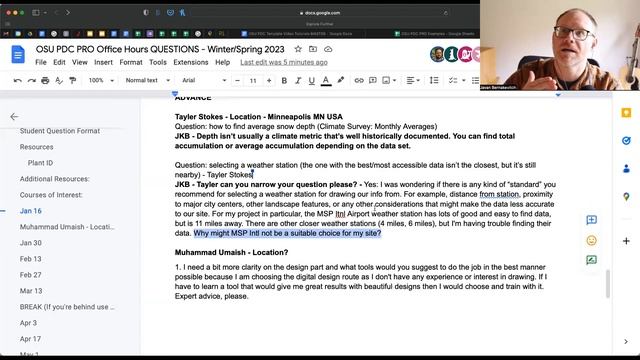This screenshot has height=360, width=640.
Task: Open the insert image dropdown
Action: [x=389, y=80]
